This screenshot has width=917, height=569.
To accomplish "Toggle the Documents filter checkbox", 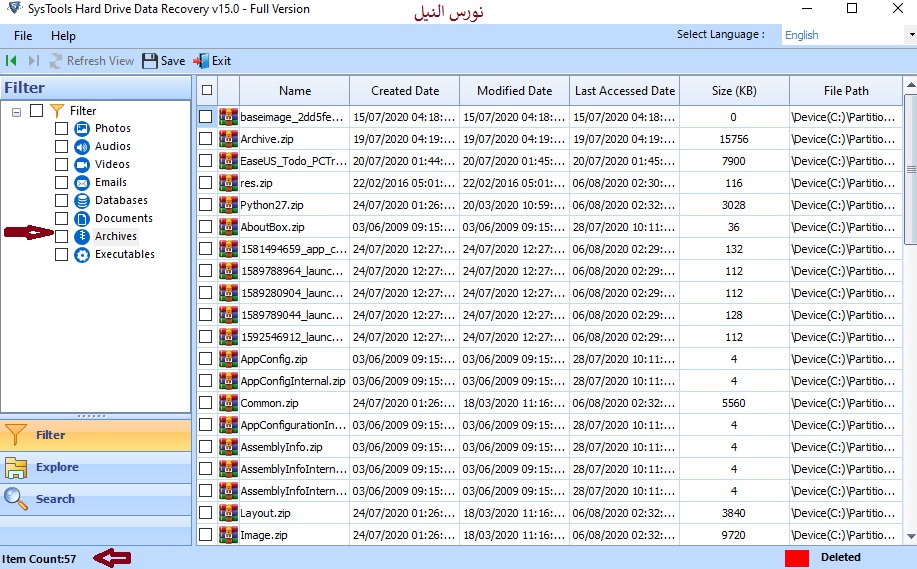I will [62, 219].
